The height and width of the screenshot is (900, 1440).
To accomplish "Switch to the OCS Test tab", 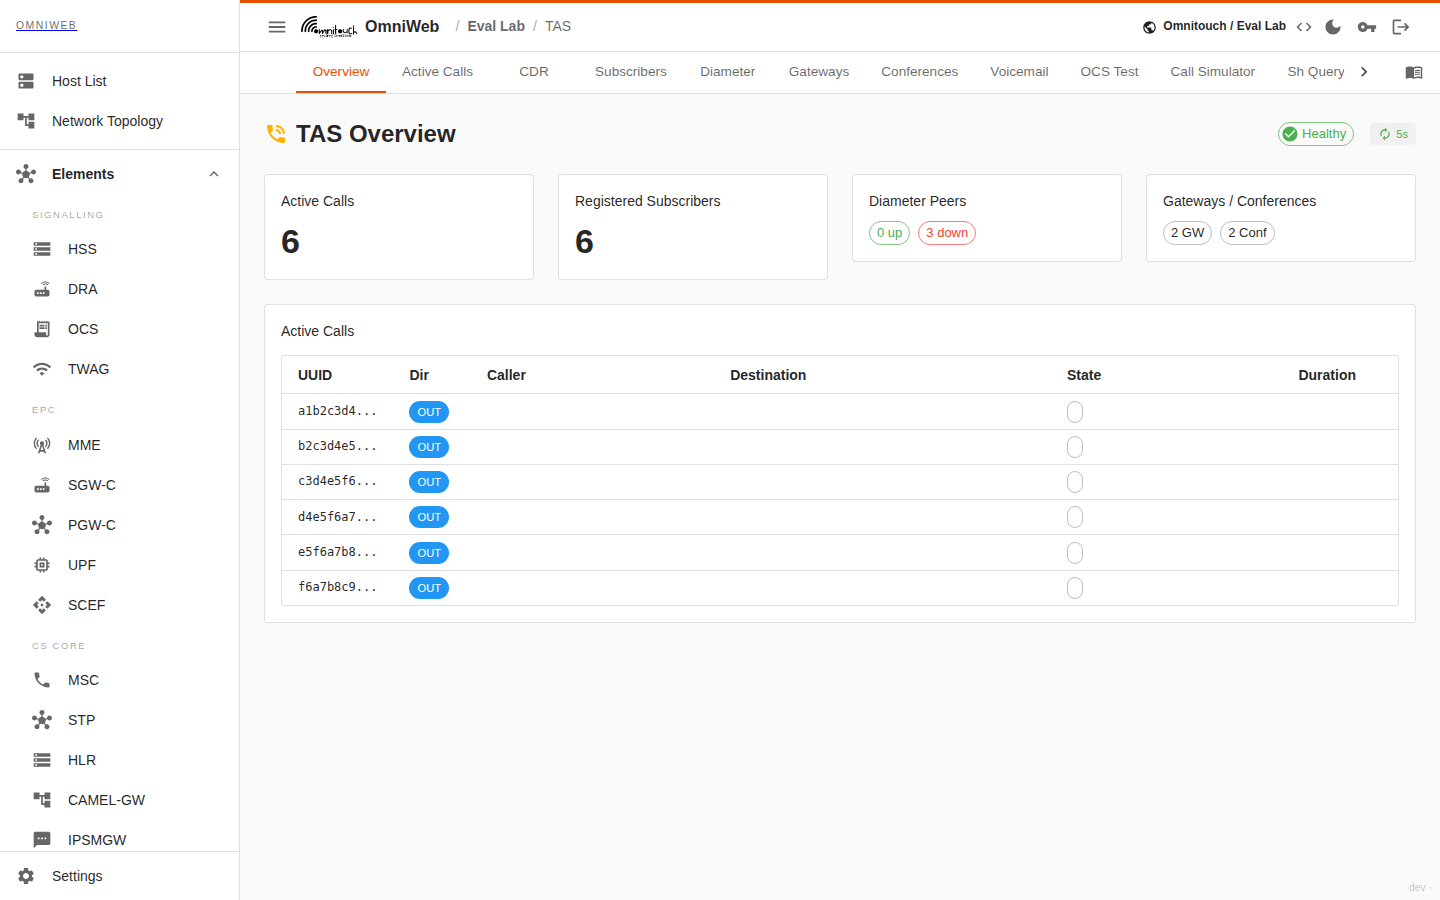I will pyautogui.click(x=1109, y=72).
